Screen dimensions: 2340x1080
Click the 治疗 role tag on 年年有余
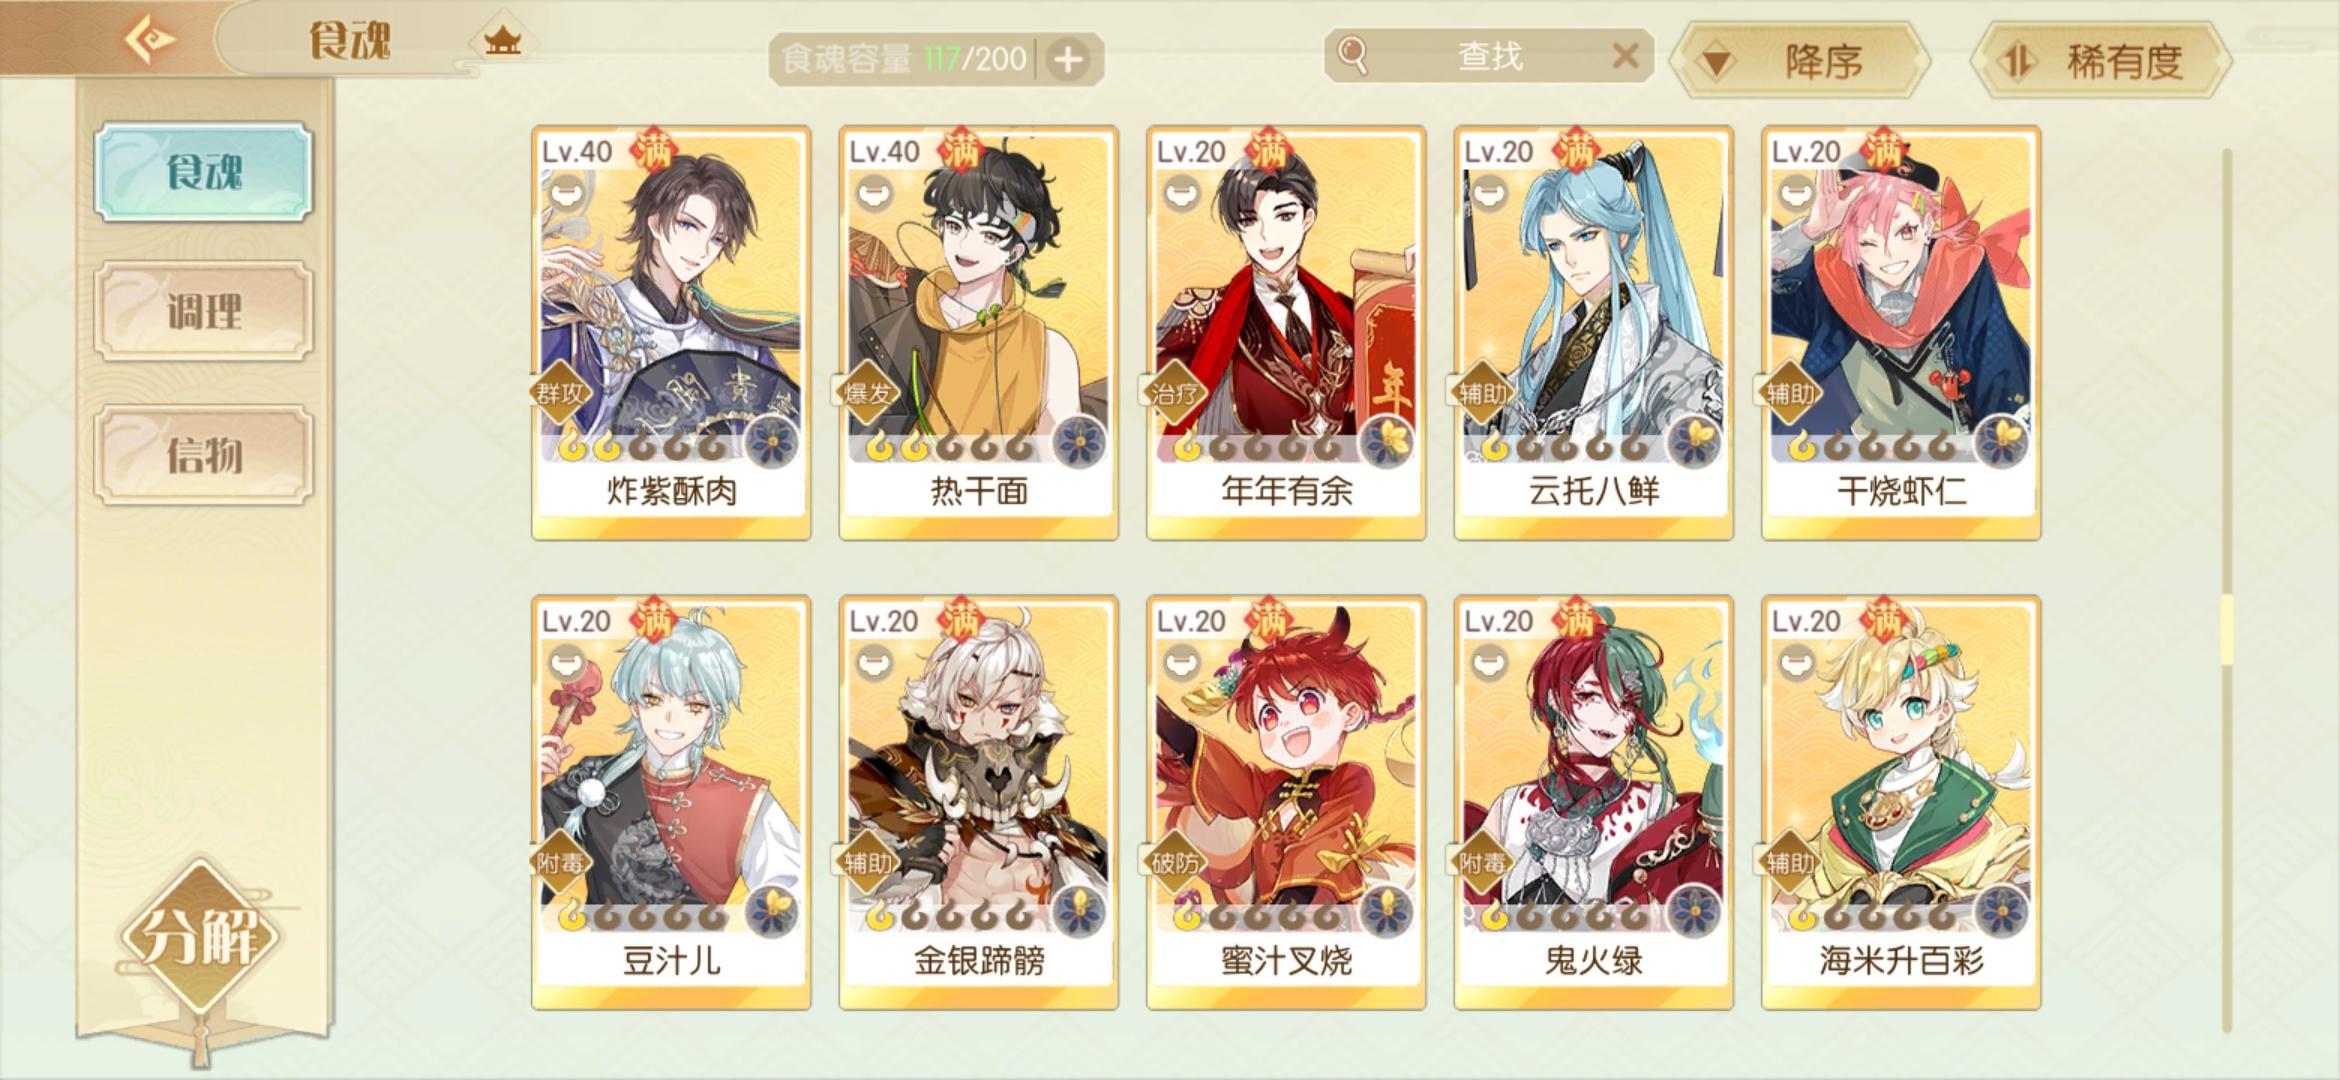[1174, 393]
